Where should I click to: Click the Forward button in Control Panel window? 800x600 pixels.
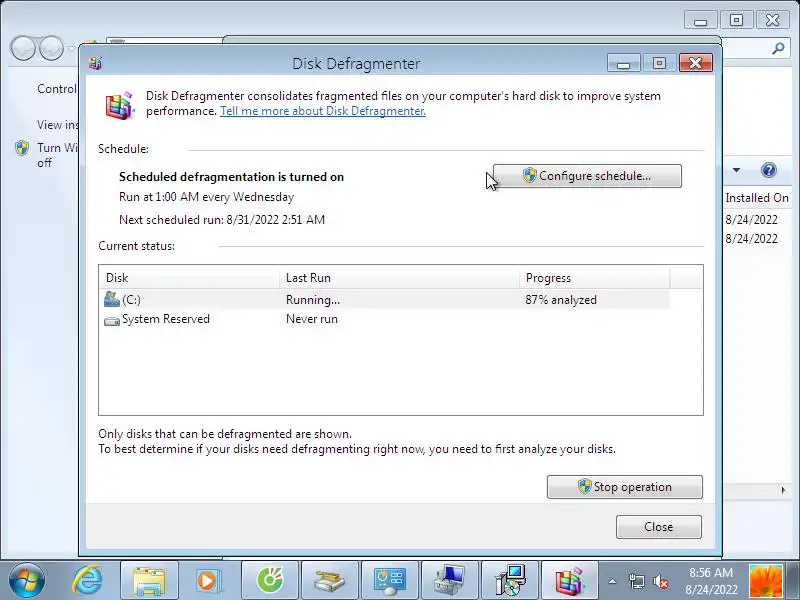52,48
